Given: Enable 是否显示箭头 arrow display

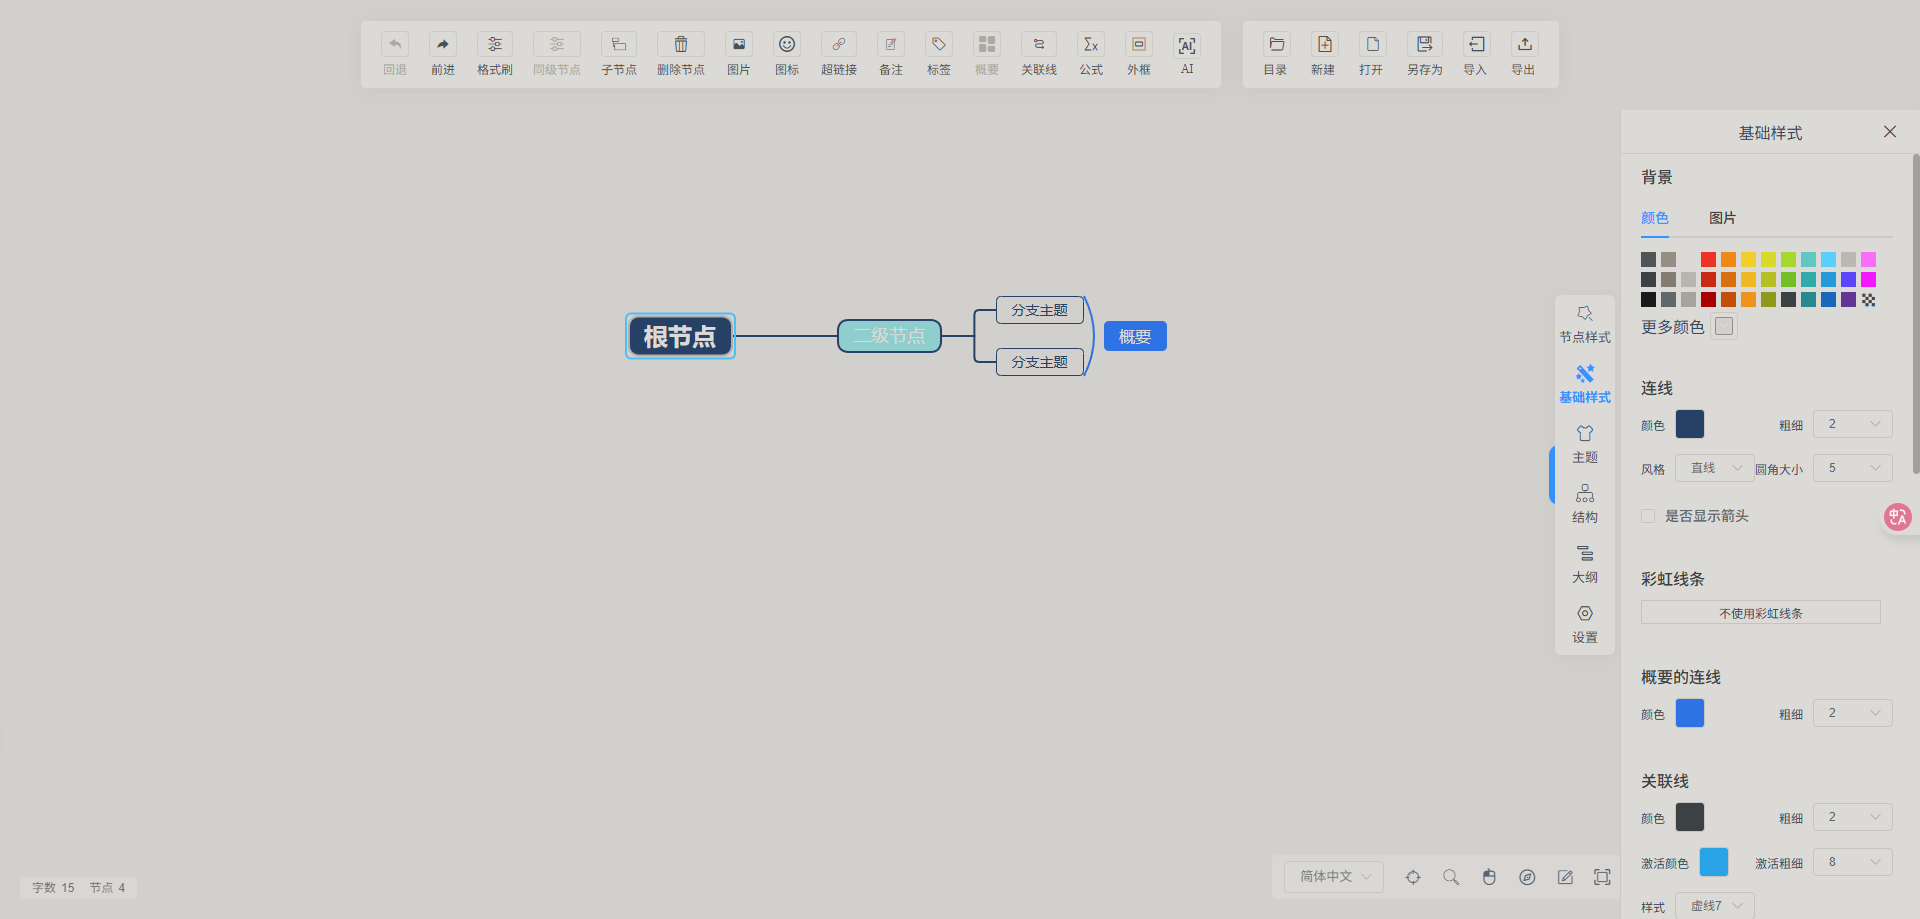Looking at the screenshot, I should tap(1648, 516).
